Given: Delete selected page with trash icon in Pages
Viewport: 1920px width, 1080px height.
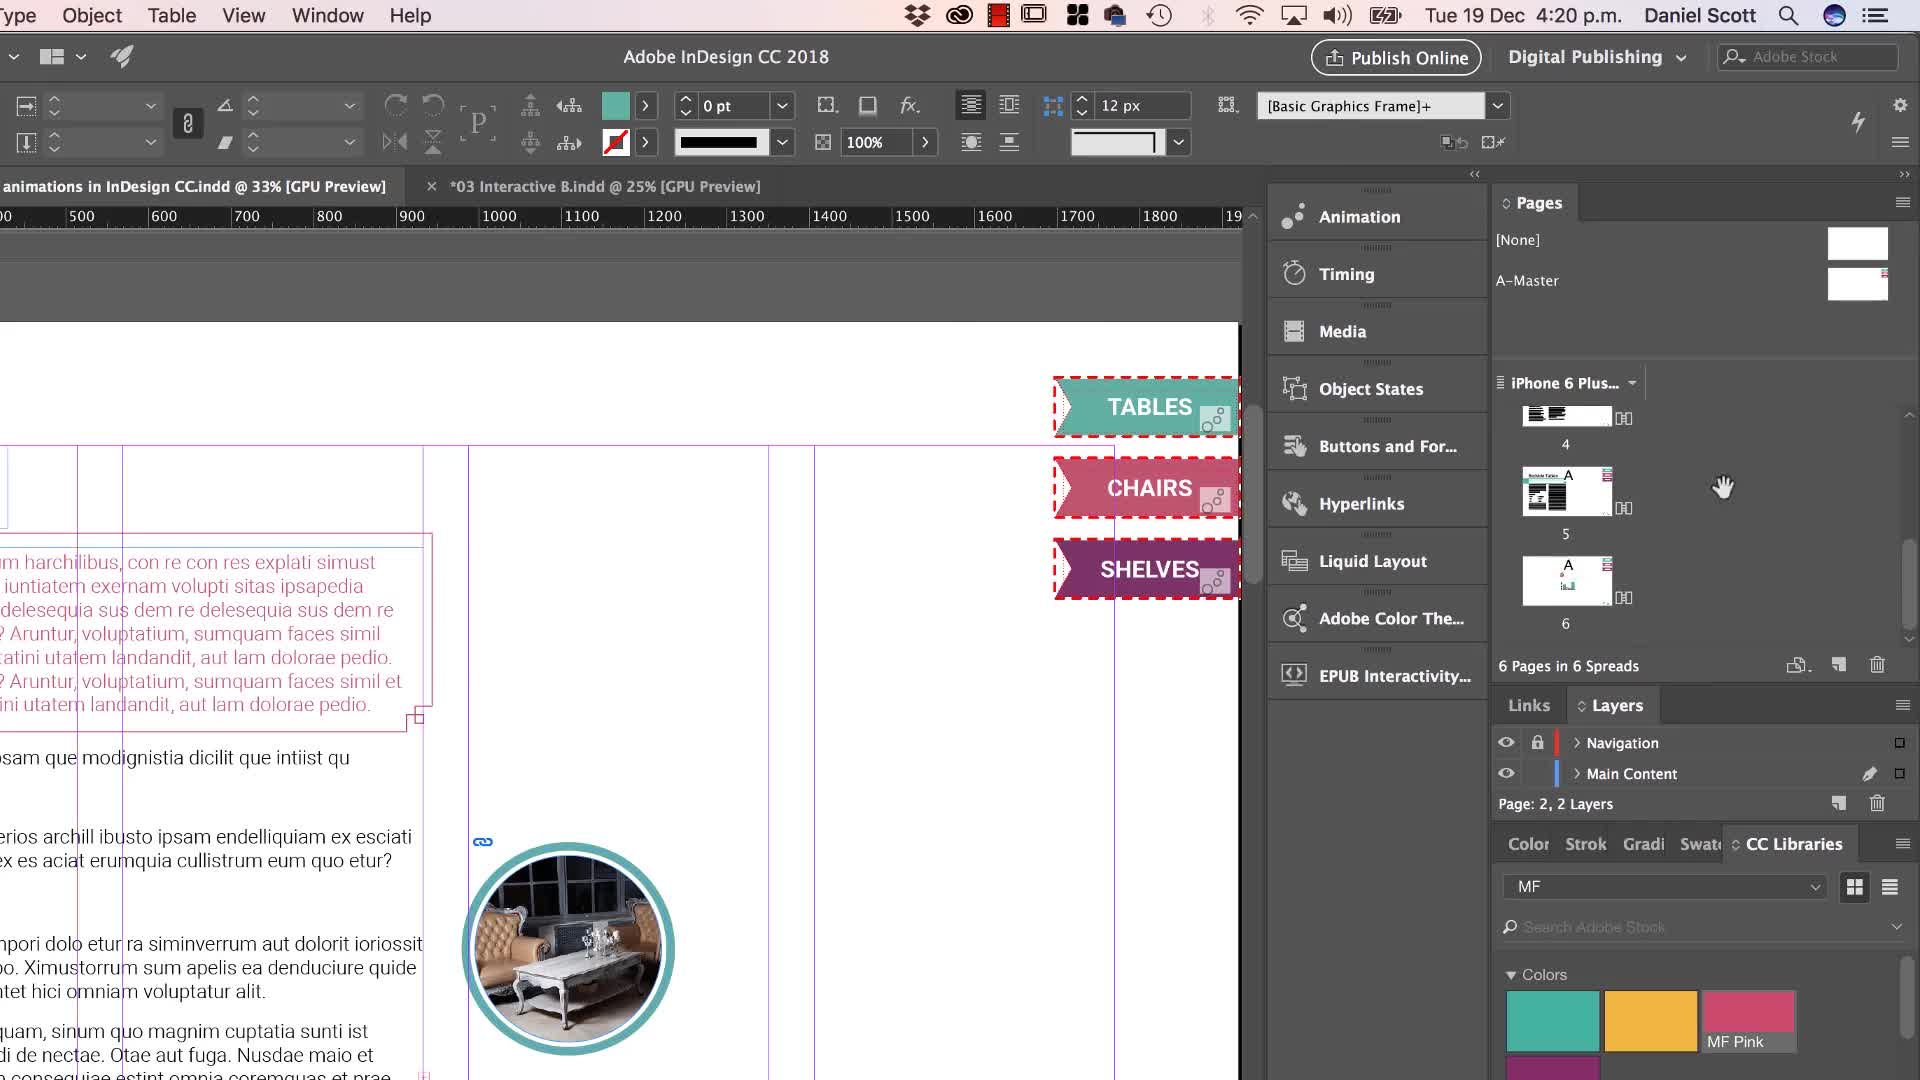Looking at the screenshot, I should pyautogui.click(x=1877, y=665).
